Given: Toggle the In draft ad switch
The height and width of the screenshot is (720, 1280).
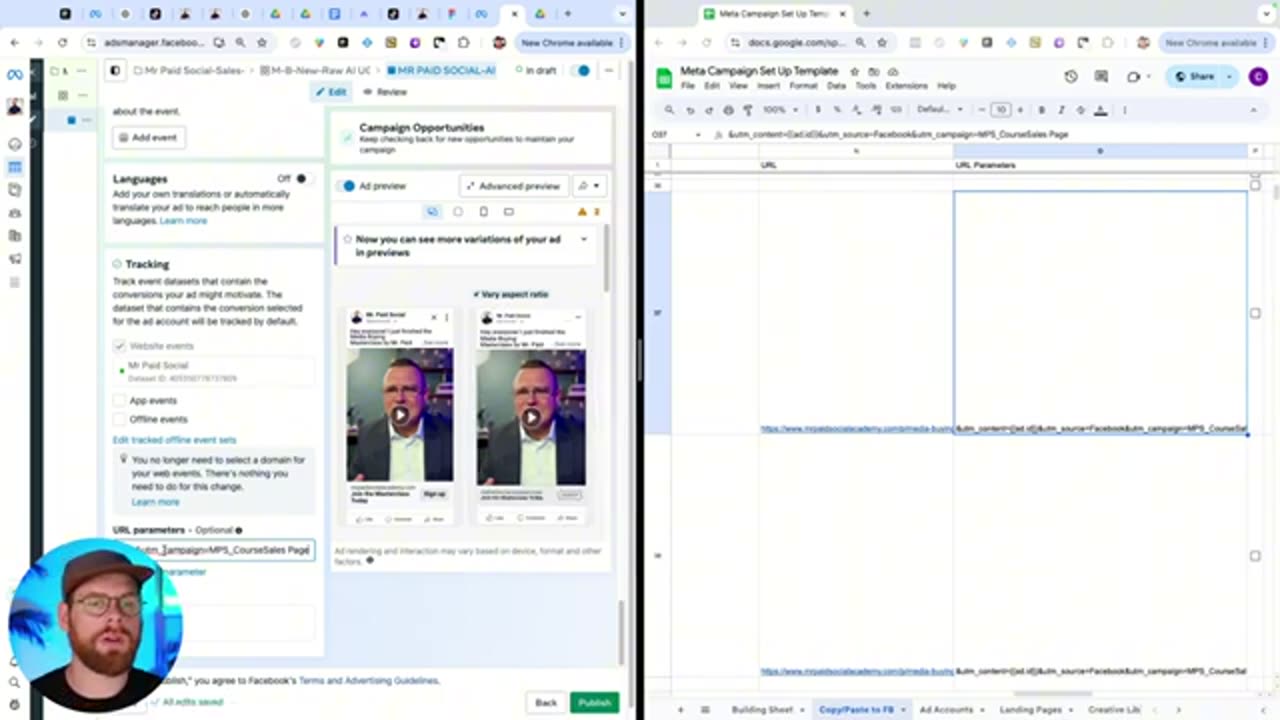Looking at the screenshot, I should [581, 71].
